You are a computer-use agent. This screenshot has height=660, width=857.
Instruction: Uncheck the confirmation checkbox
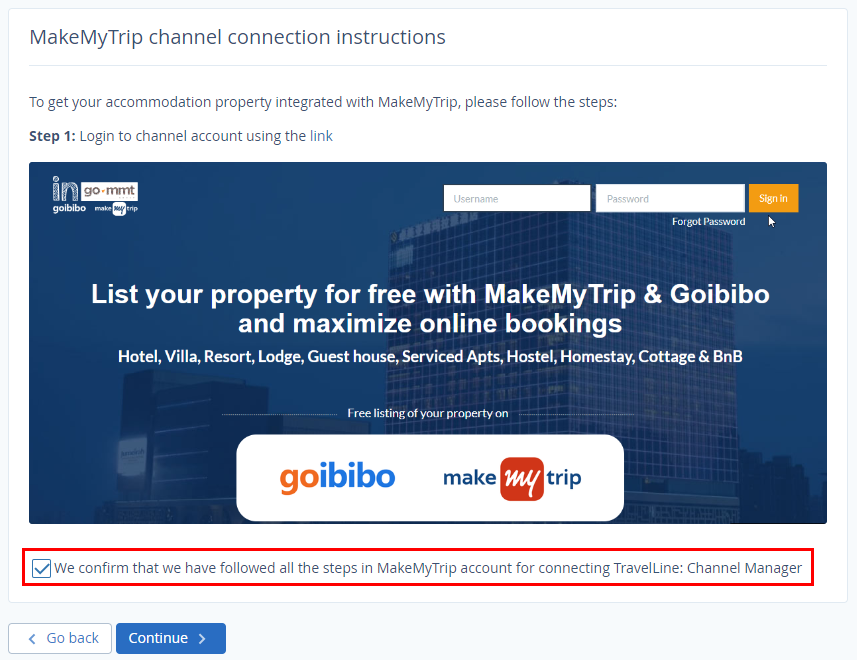[41, 568]
